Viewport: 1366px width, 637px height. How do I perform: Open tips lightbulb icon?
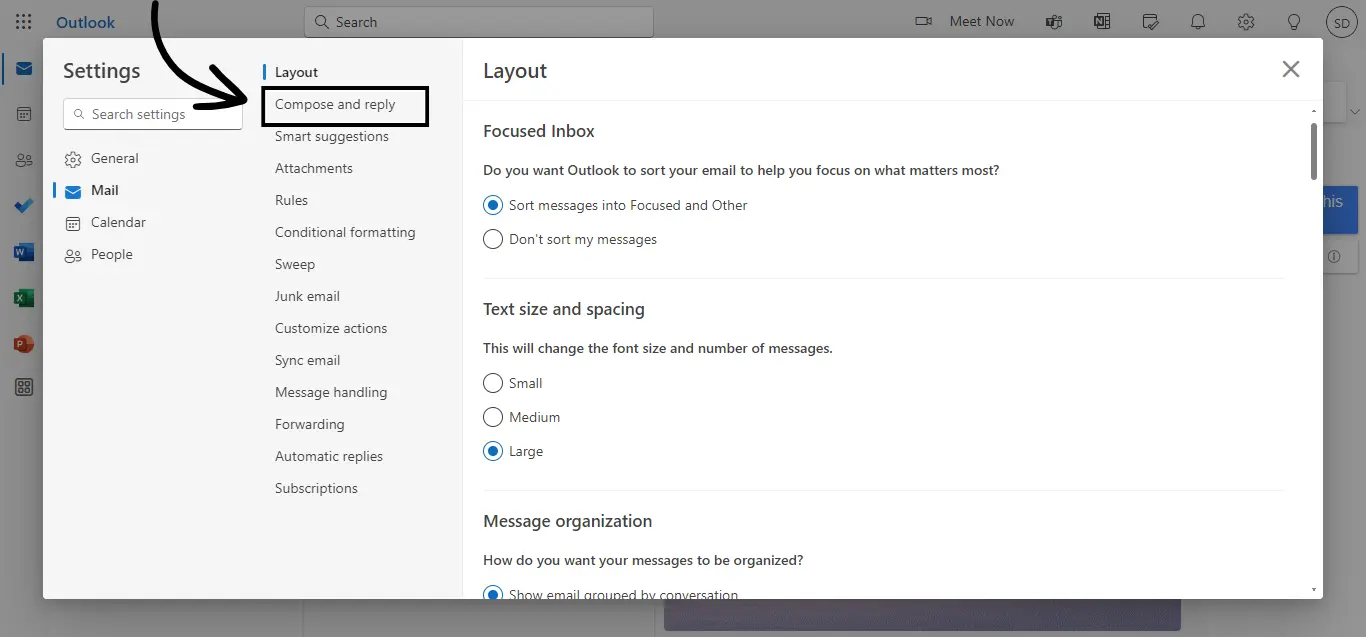pyautogui.click(x=1293, y=21)
